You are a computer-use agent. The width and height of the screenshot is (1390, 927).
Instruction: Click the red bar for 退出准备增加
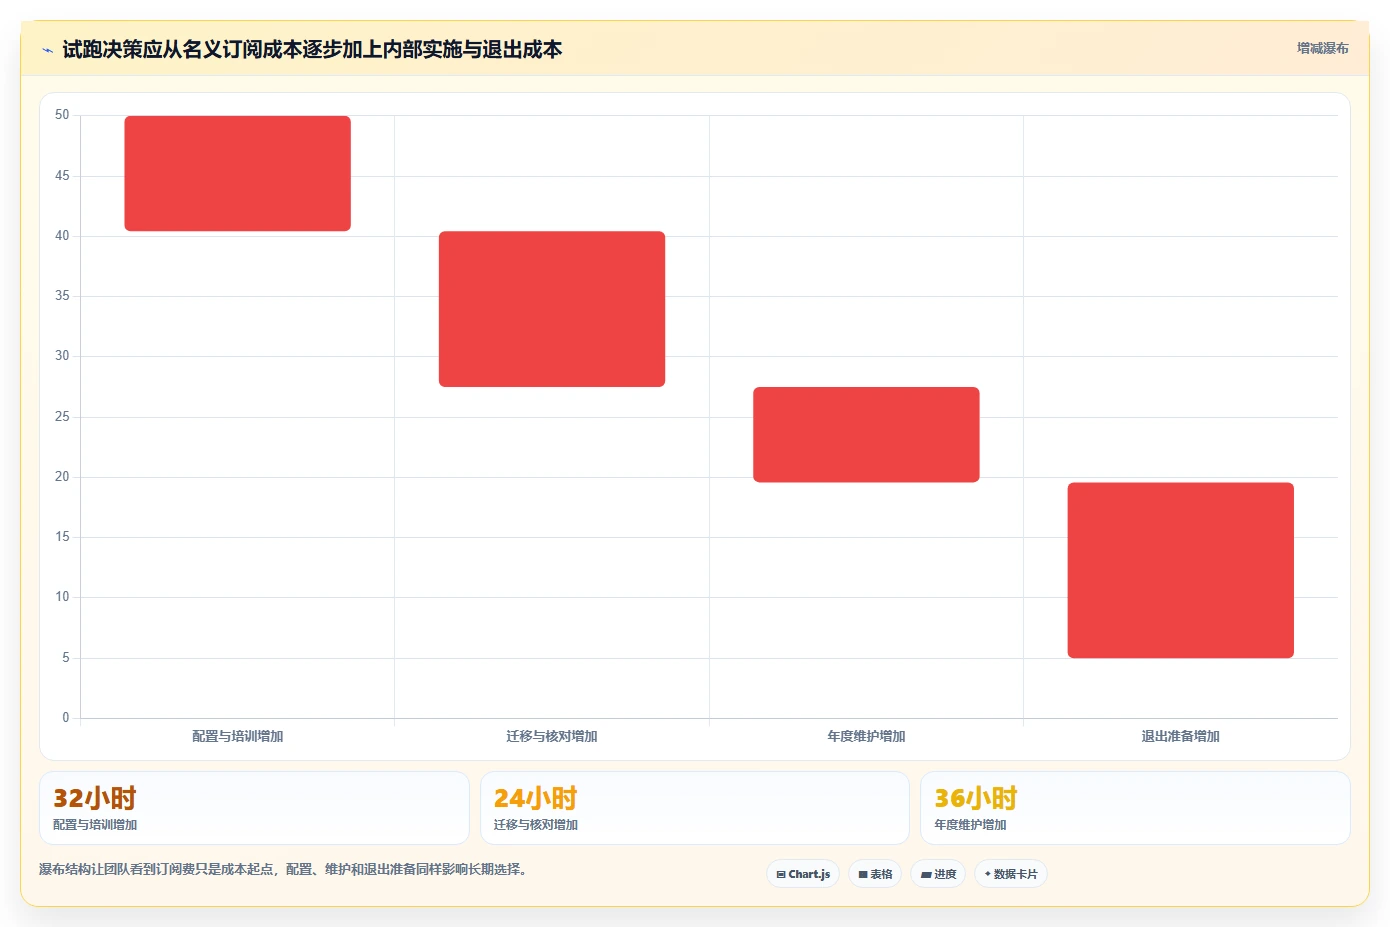click(1181, 570)
